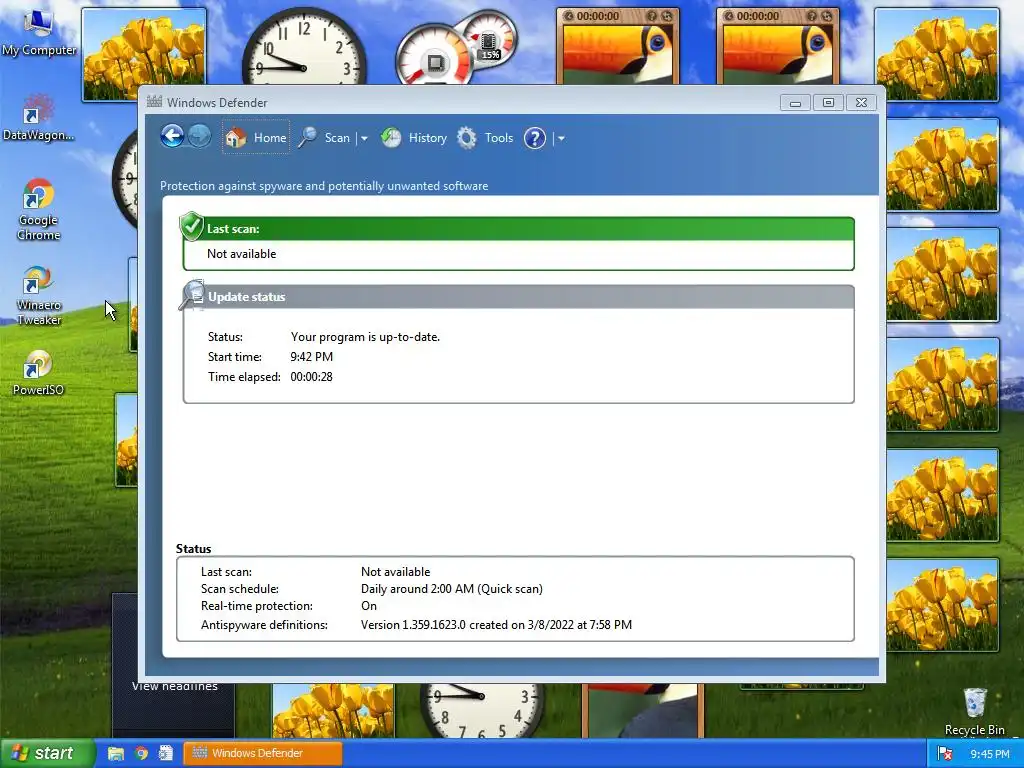Image resolution: width=1024 pixels, height=768 pixels.
Task: Click the 'Update status' header text
Action: (247, 296)
